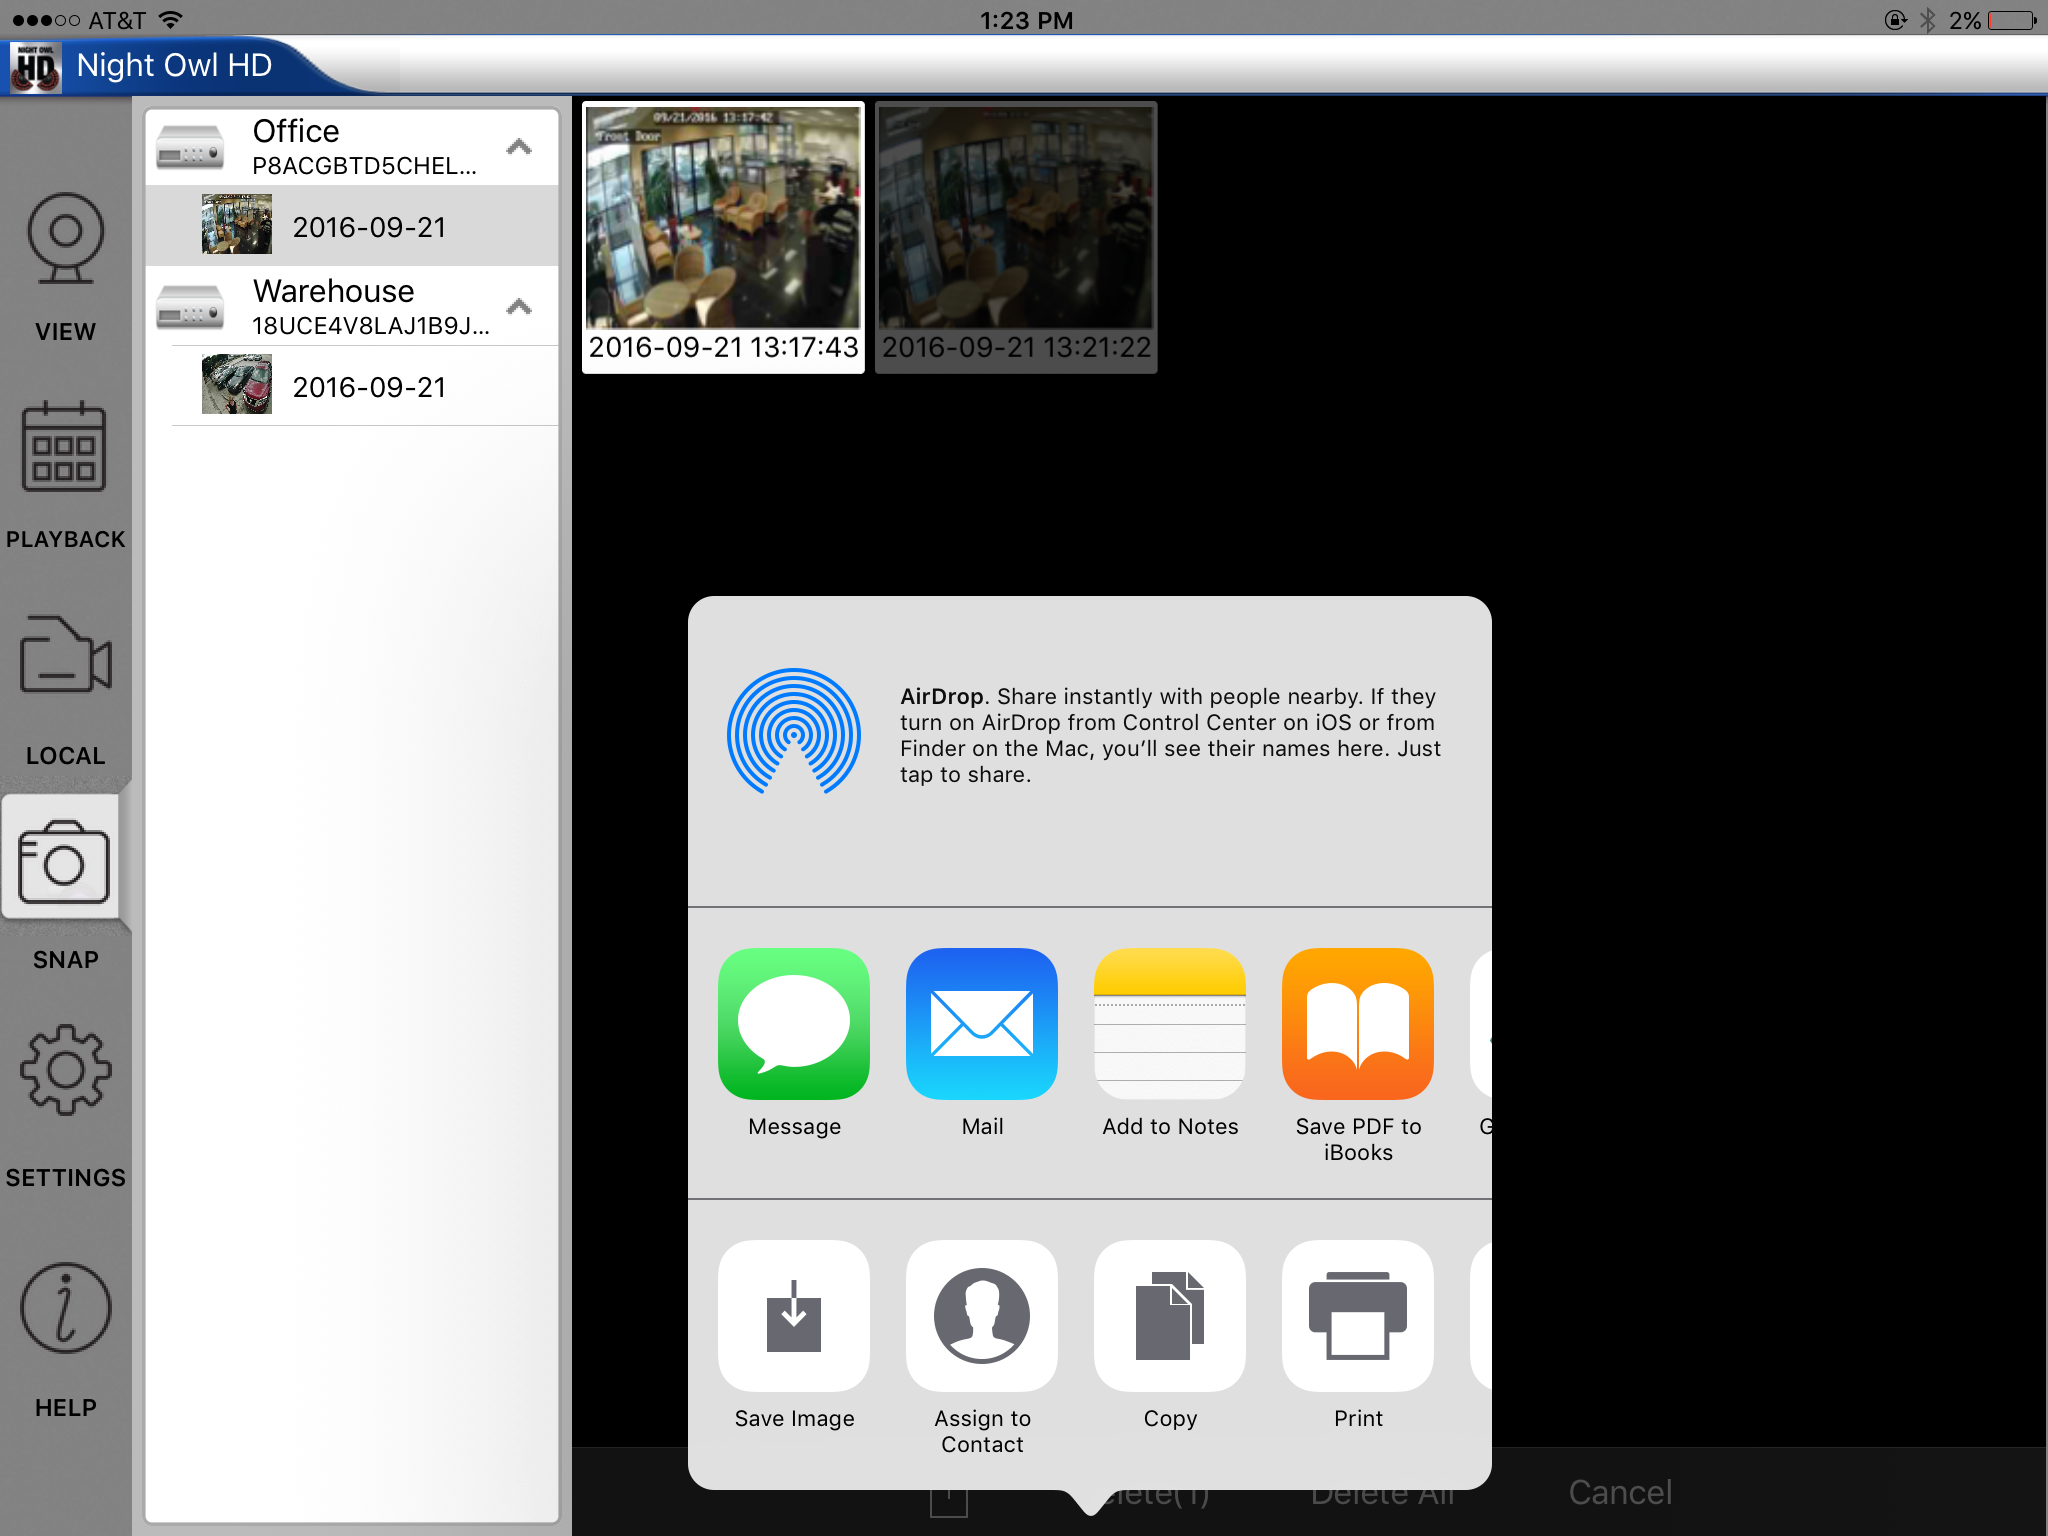Share snapshot via Mail
Image resolution: width=2048 pixels, height=1536 pixels.
[982, 1042]
